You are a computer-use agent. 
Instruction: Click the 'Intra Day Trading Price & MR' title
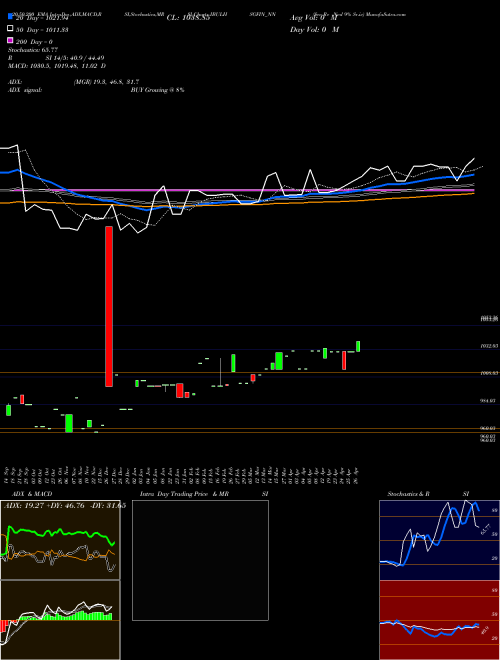pos(184,494)
